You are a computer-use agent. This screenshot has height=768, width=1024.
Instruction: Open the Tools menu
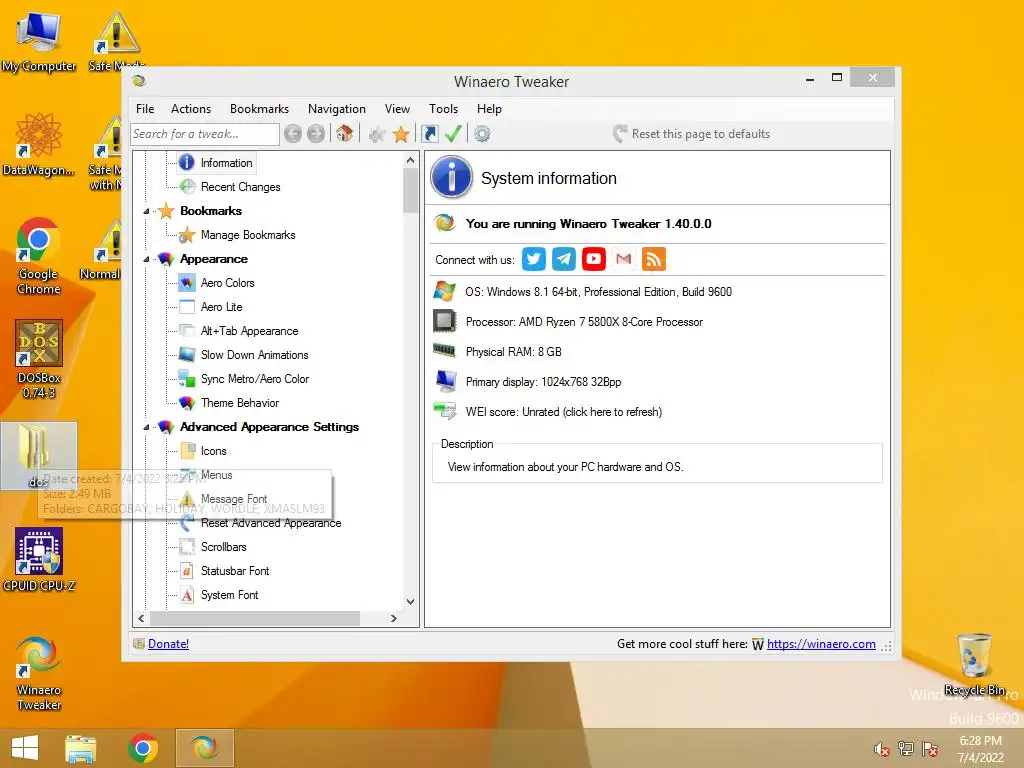[x=443, y=109]
